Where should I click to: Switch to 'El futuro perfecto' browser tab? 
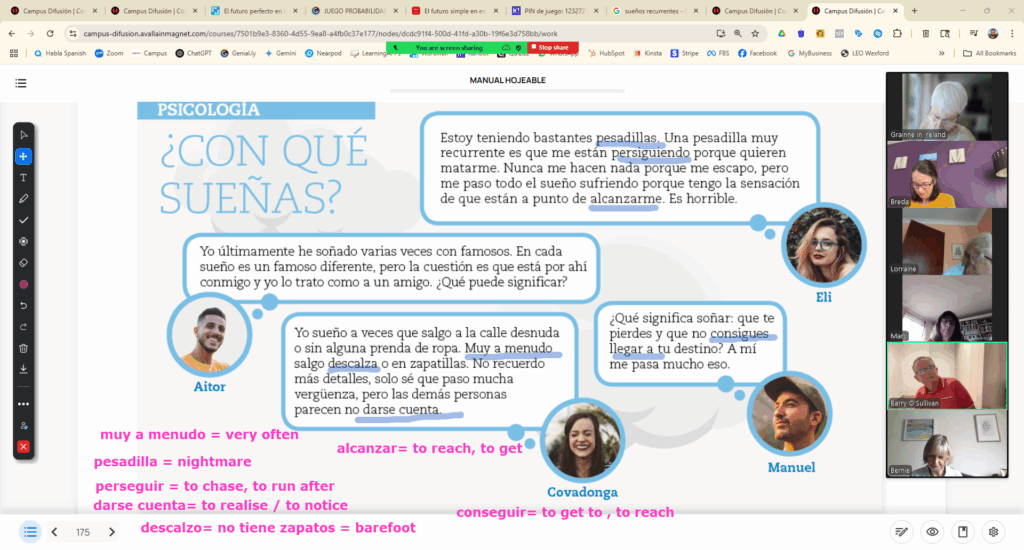(253, 10)
